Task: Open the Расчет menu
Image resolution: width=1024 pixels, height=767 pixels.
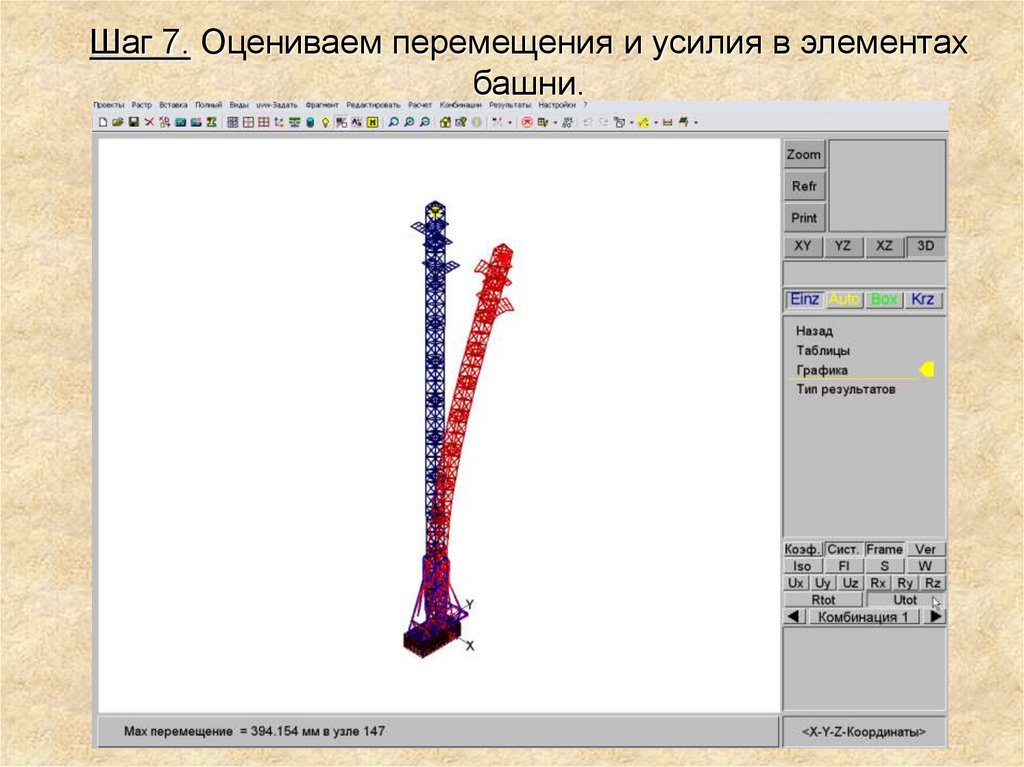Action: click(x=420, y=105)
